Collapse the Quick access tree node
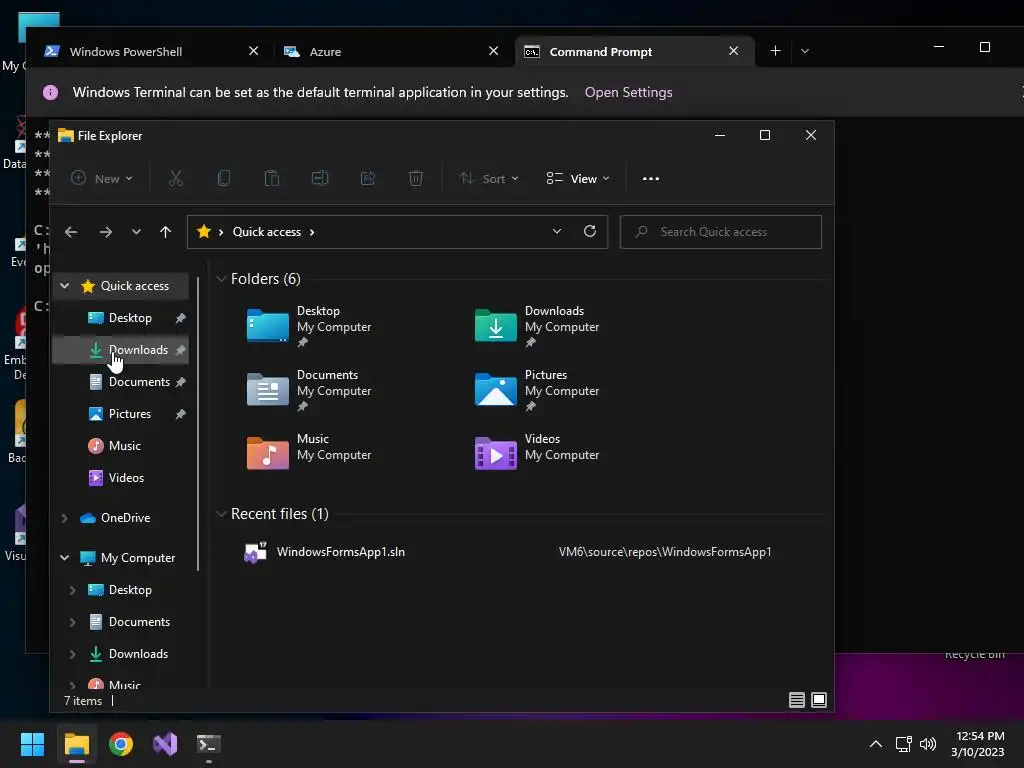The width and height of the screenshot is (1024, 768). (x=65, y=285)
